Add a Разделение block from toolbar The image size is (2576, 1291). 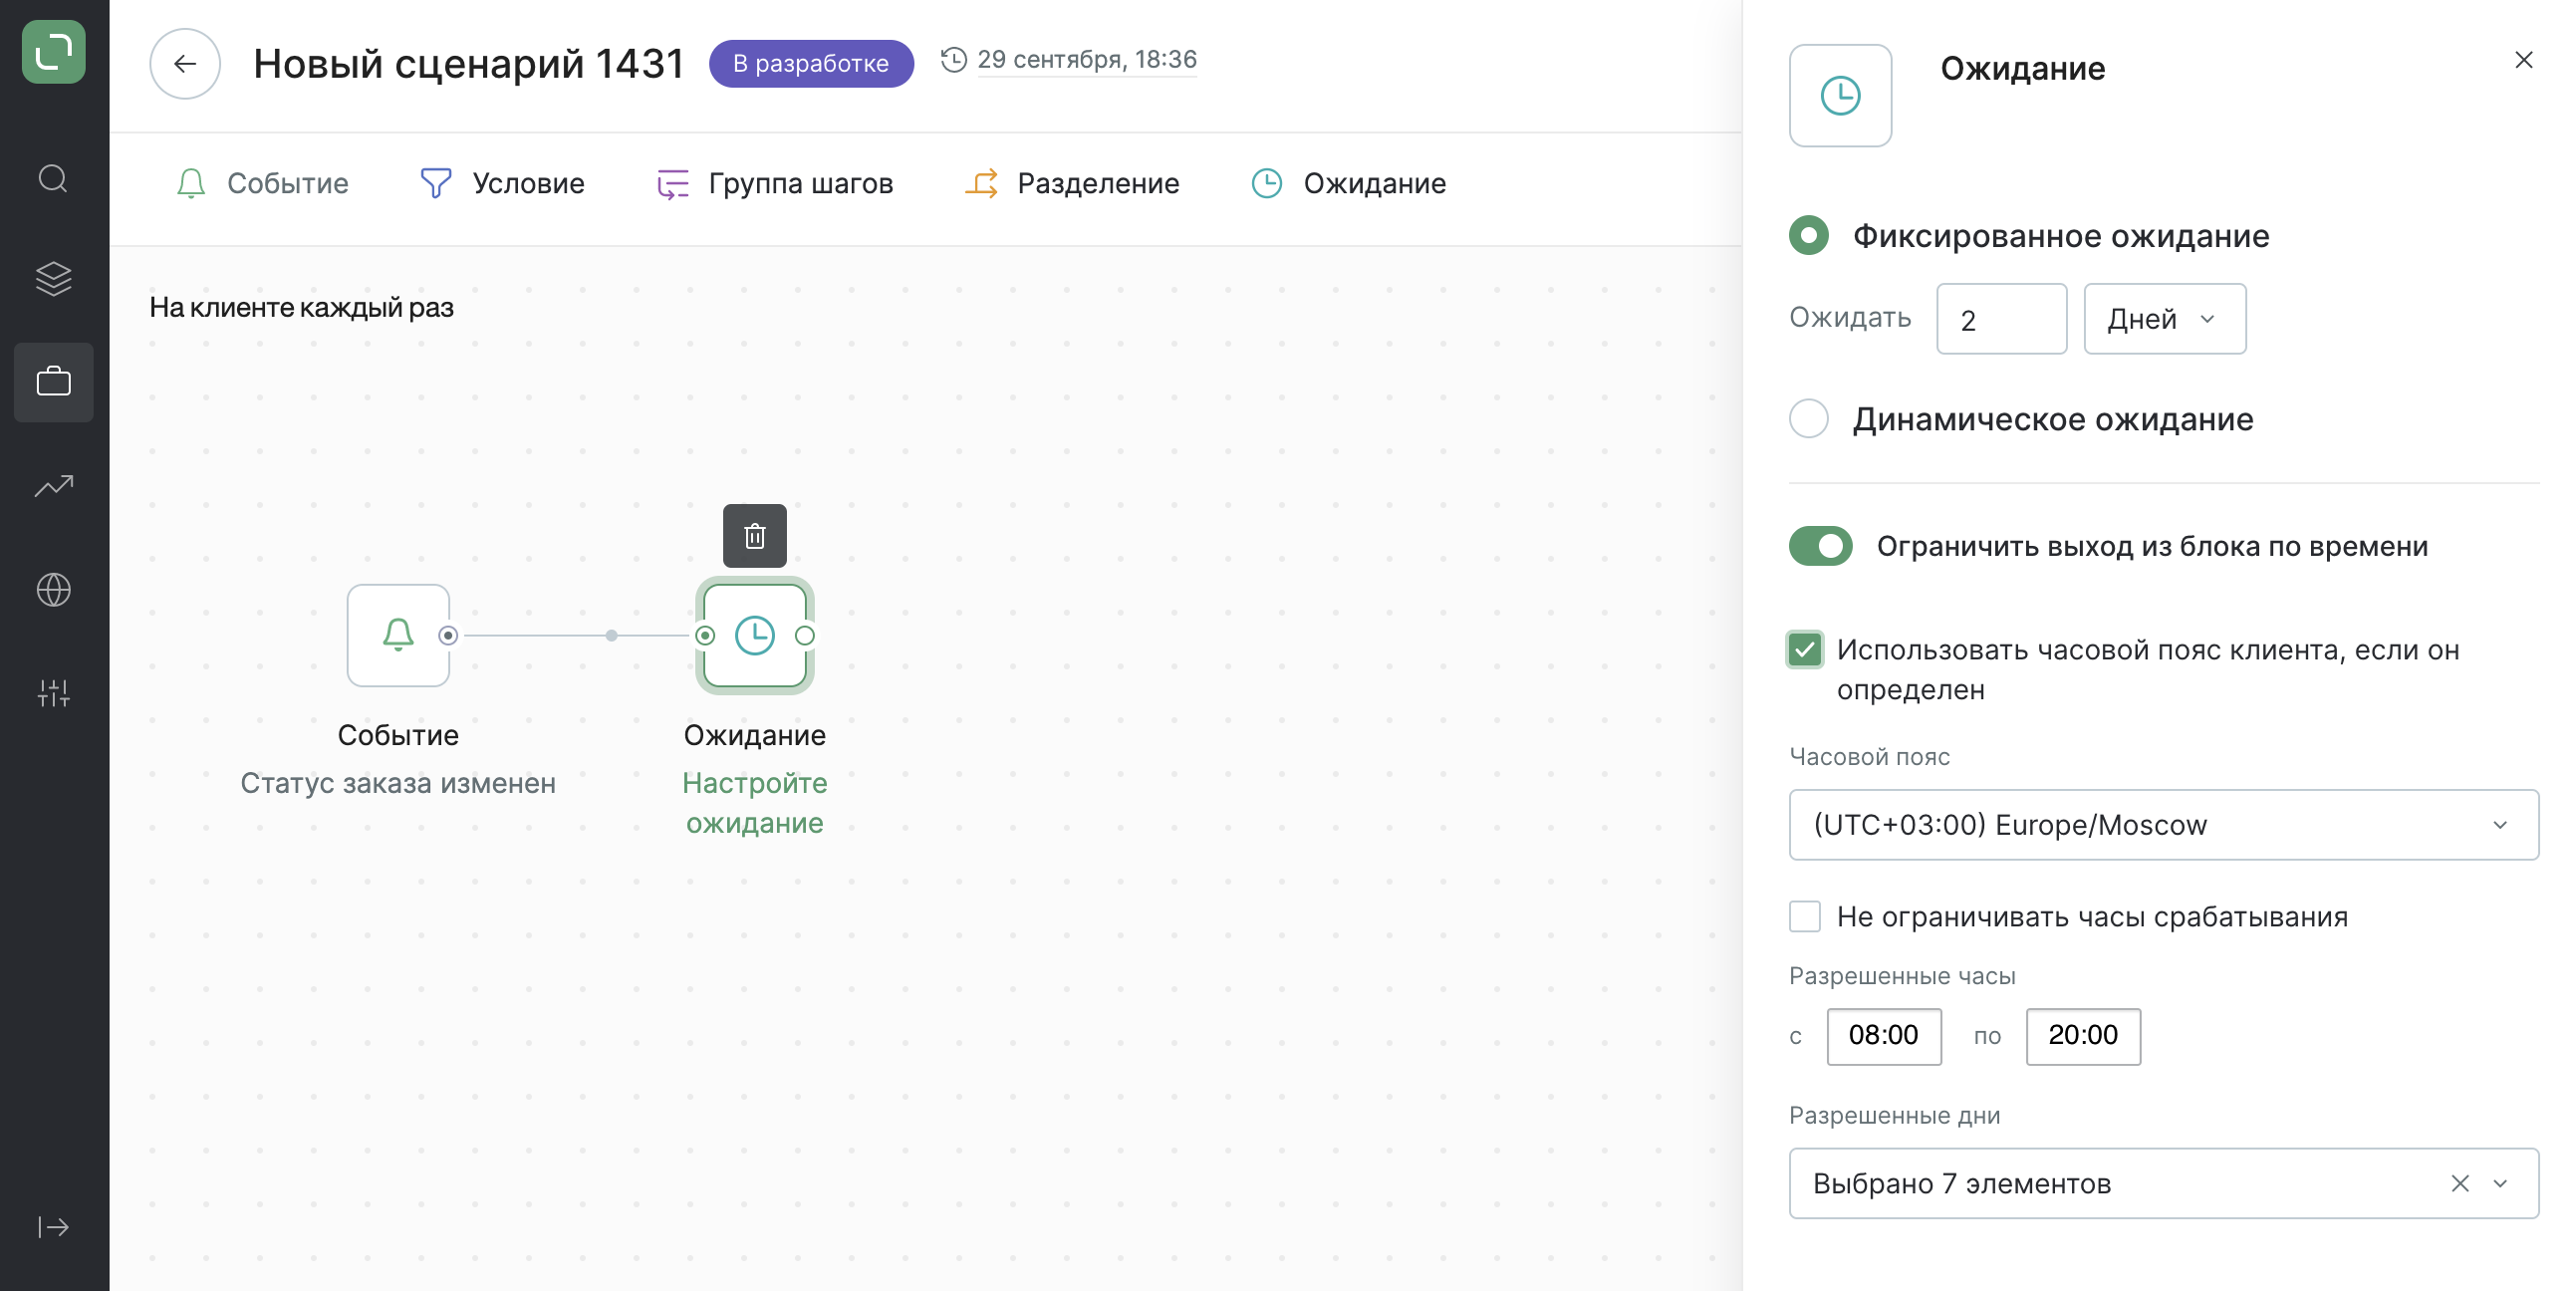pos(1072,183)
